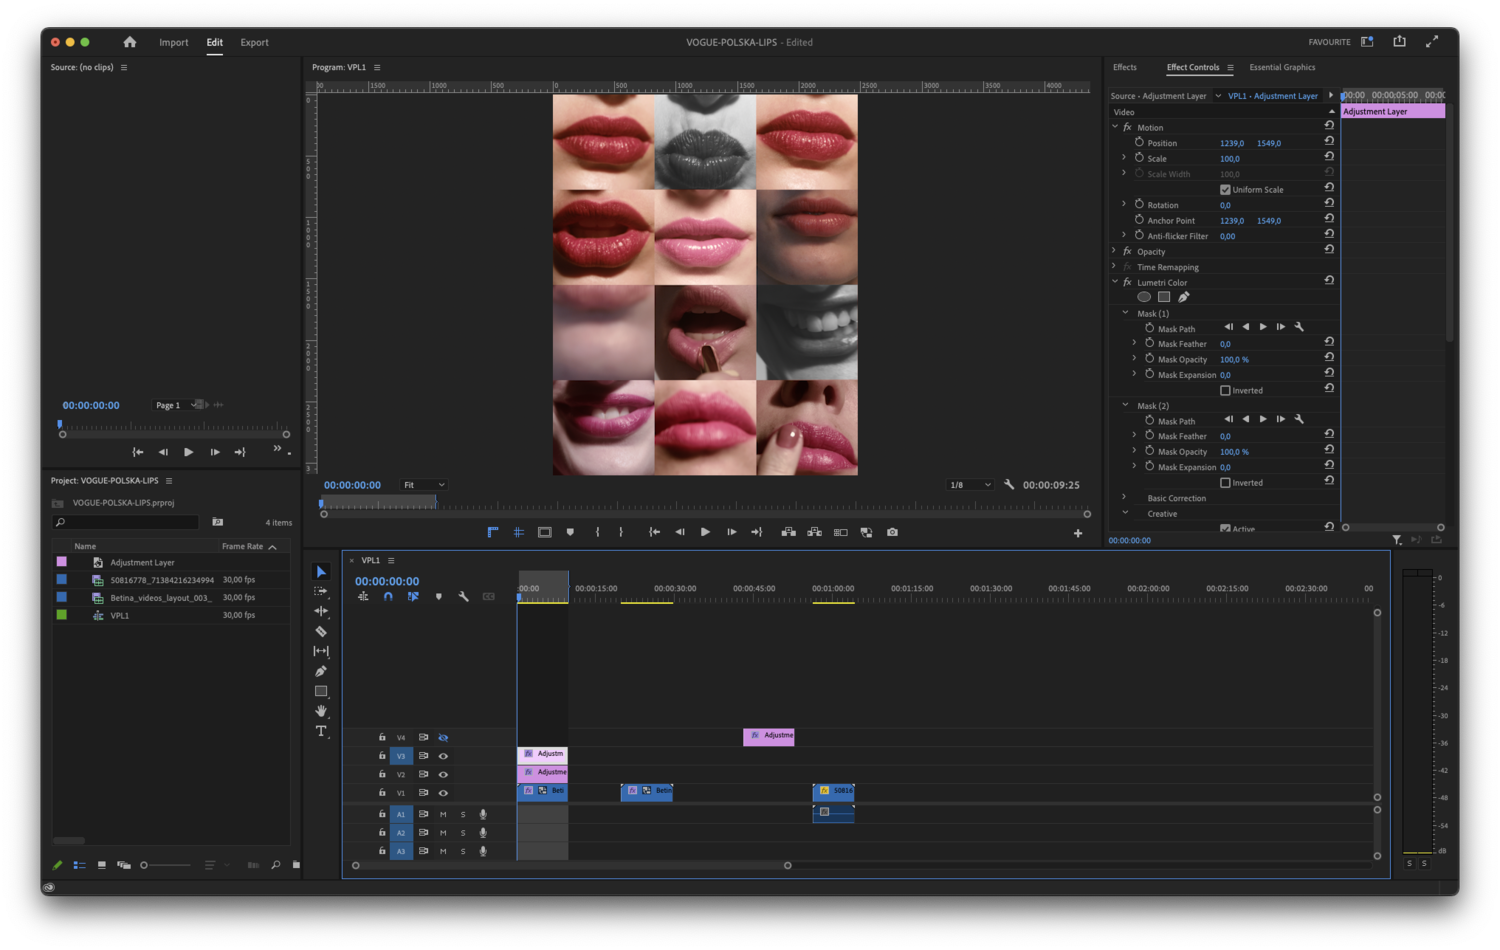Select the Razor tool
This screenshot has height=950, width=1500.
tap(321, 632)
